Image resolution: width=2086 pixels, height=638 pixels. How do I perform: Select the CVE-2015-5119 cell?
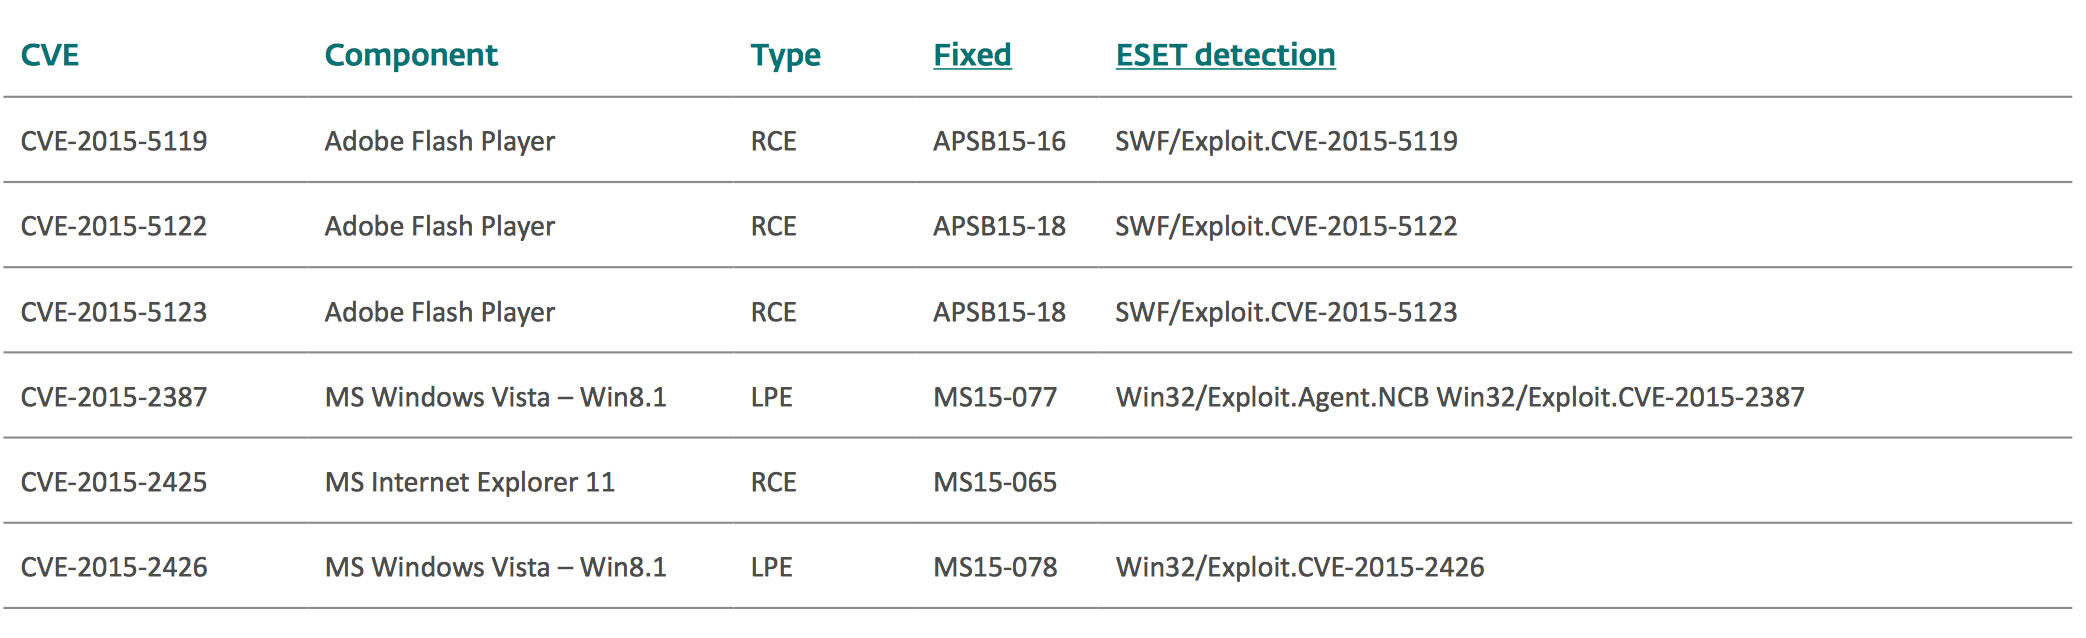pos(114,141)
